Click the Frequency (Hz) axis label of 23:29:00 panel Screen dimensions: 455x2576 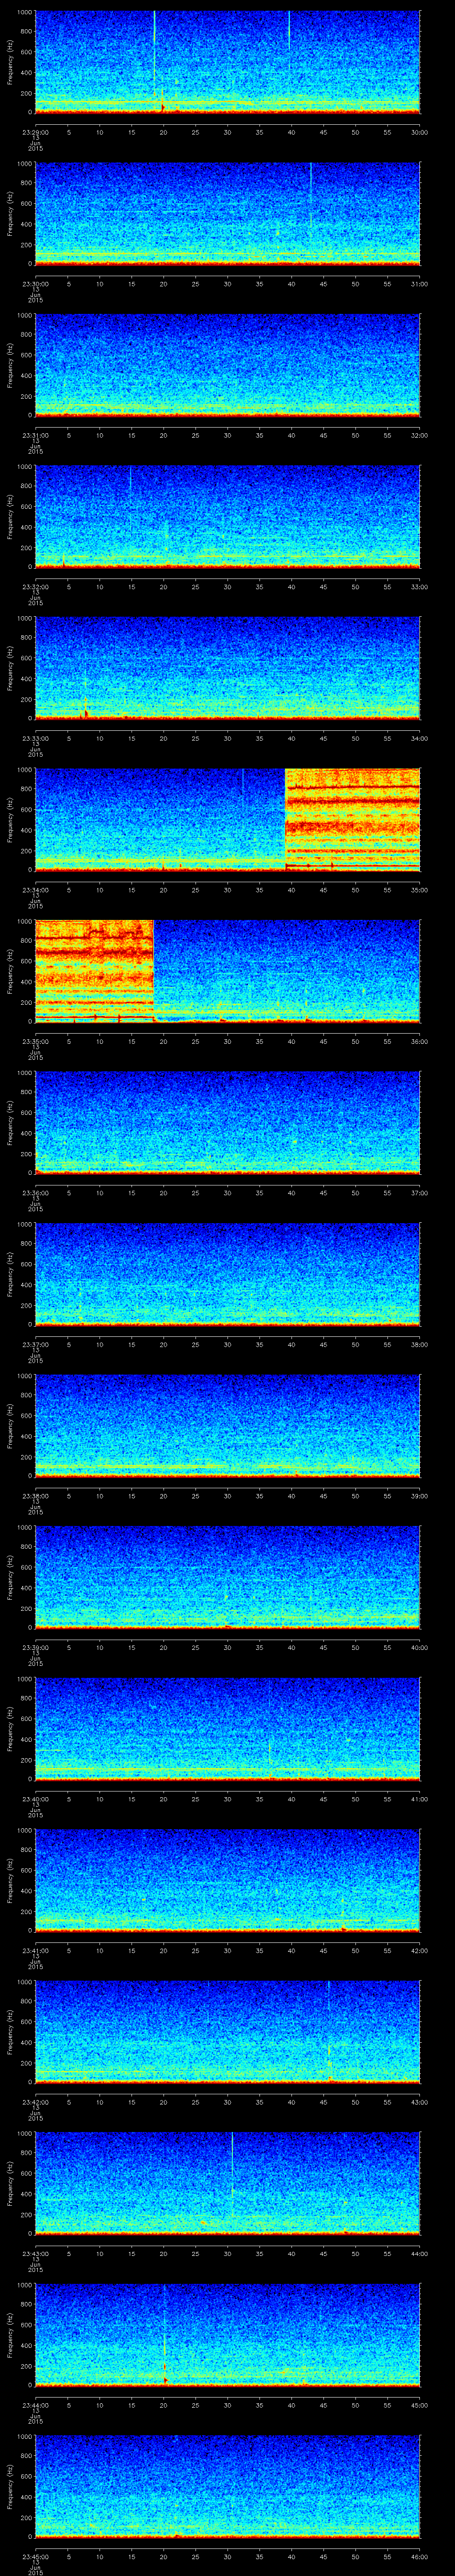tap(10, 62)
